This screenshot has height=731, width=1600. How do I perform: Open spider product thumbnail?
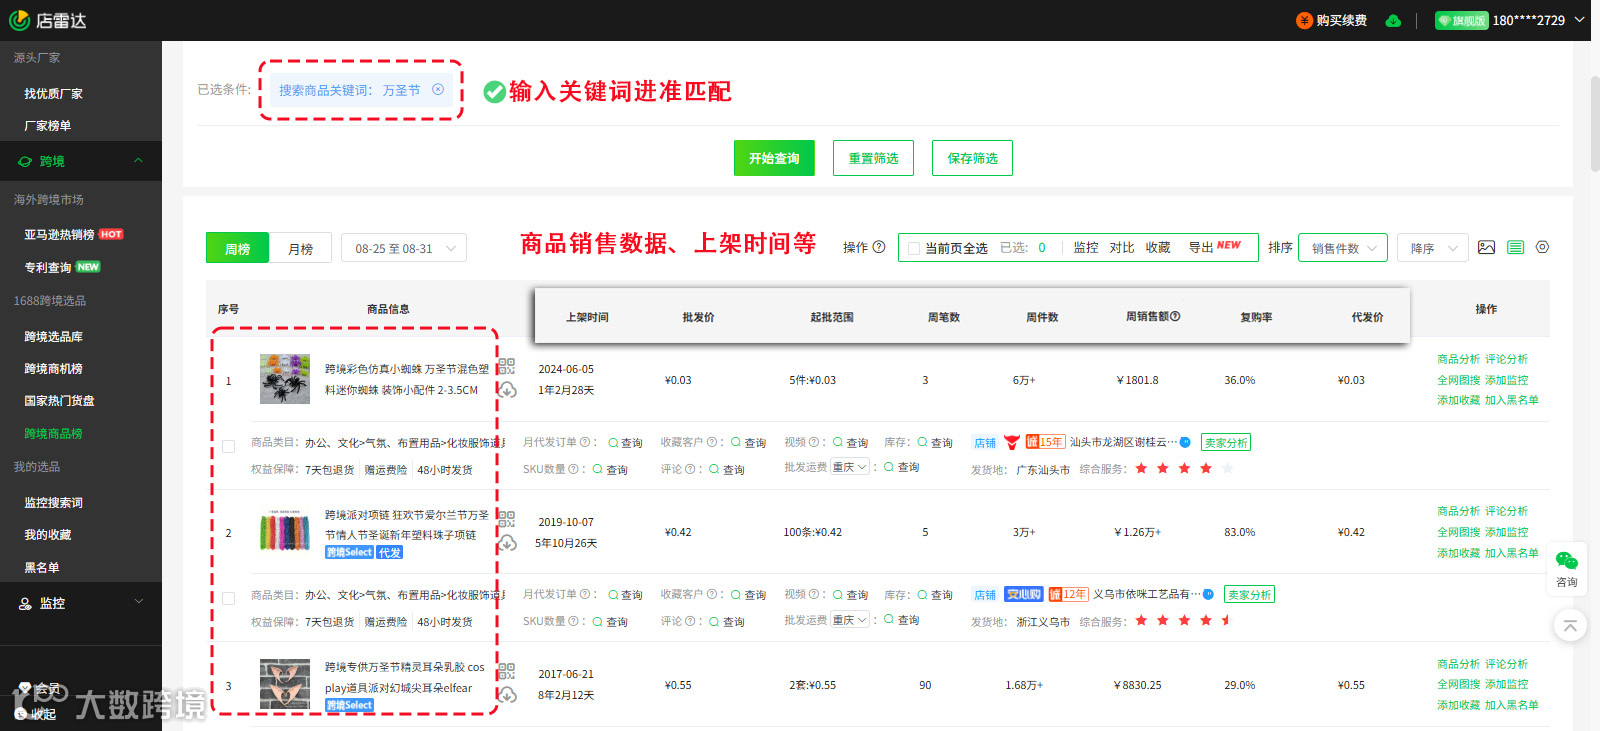tap(285, 378)
